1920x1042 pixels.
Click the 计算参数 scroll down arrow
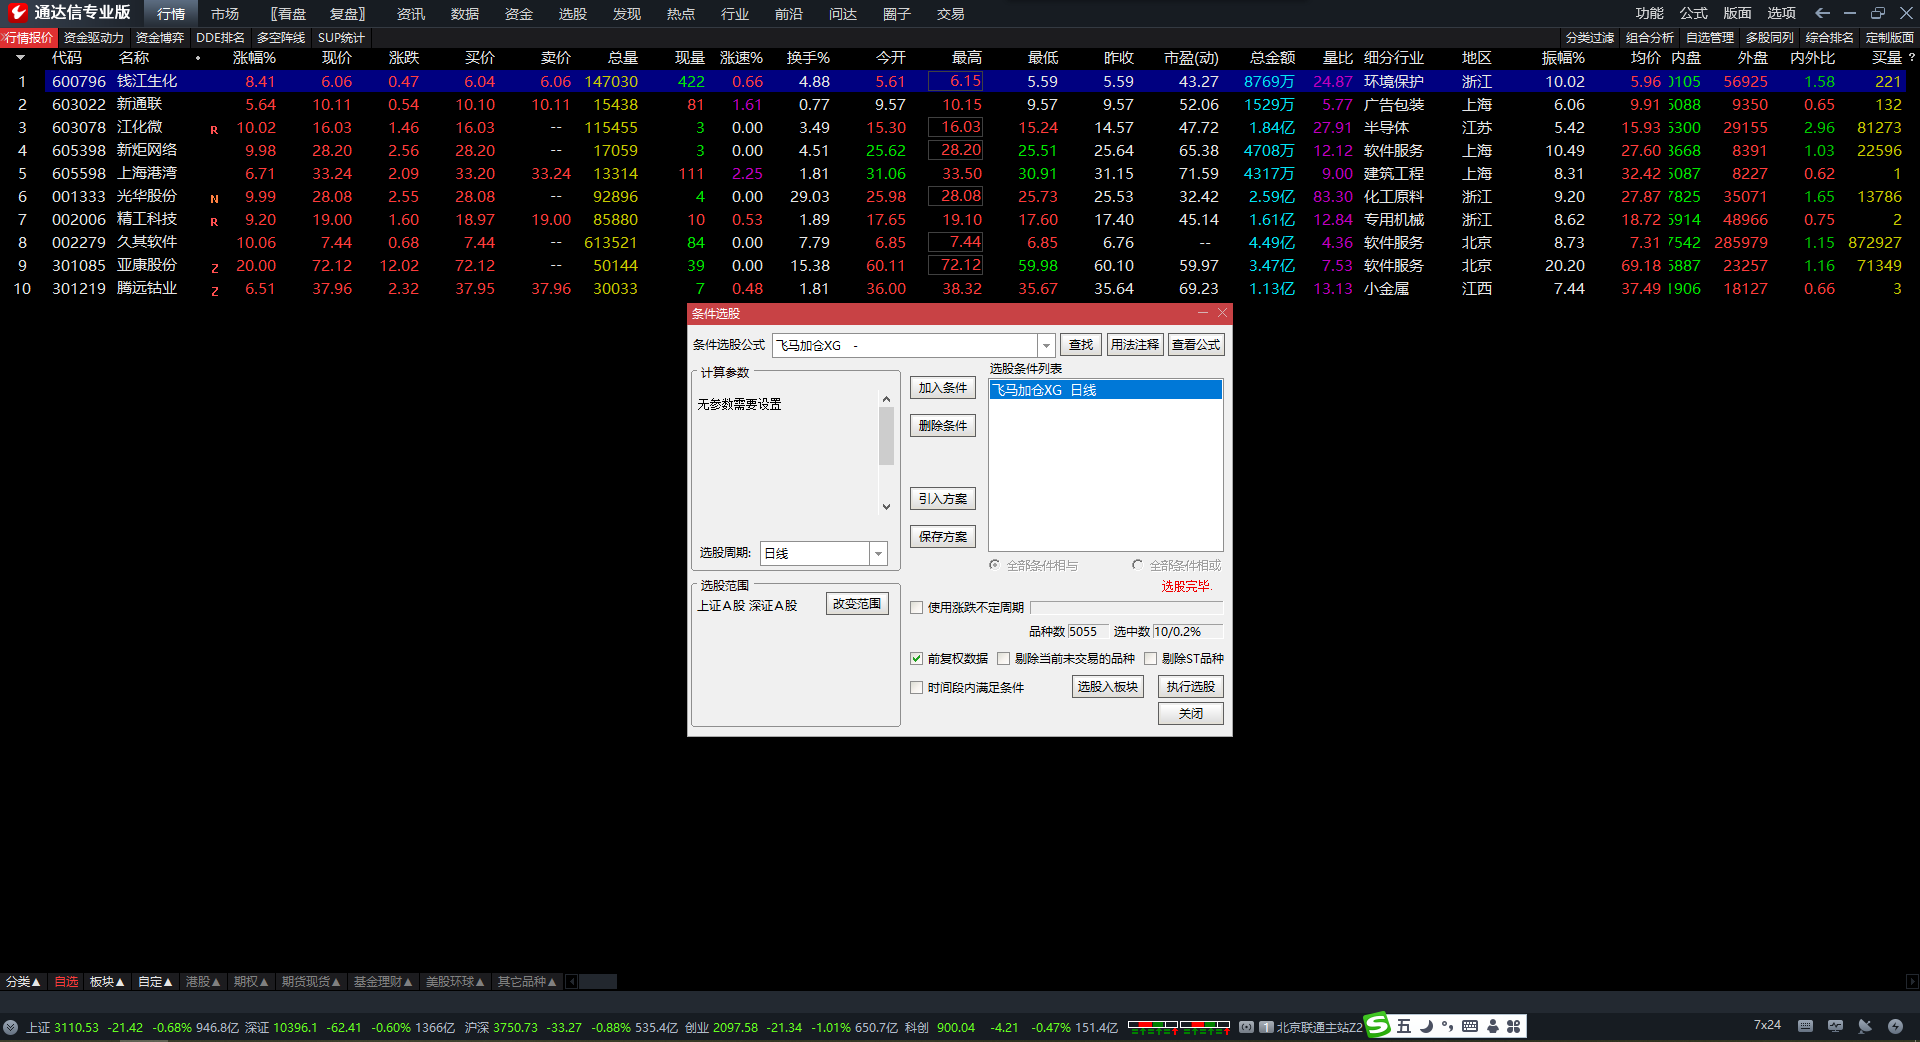[x=886, y=507]
